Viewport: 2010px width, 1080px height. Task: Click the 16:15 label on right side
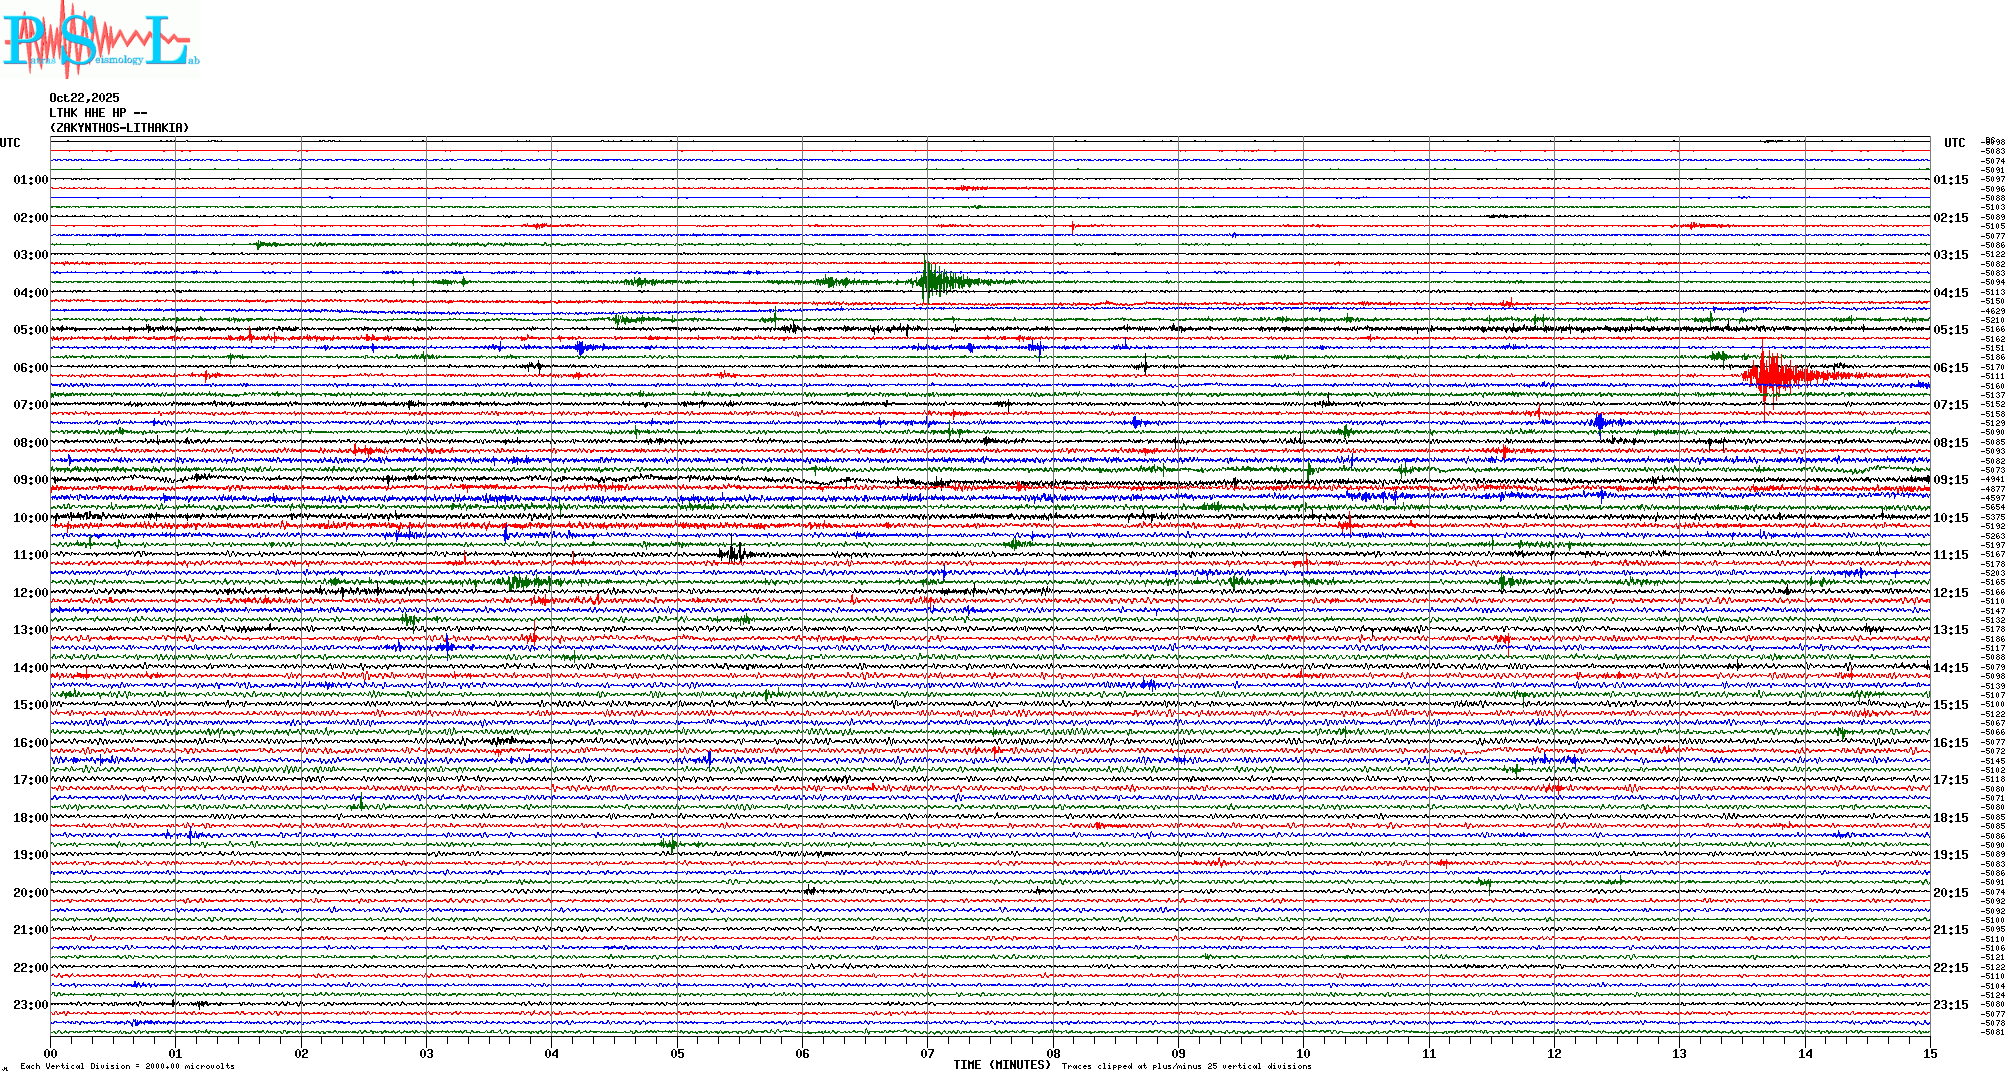point(1950,743)
